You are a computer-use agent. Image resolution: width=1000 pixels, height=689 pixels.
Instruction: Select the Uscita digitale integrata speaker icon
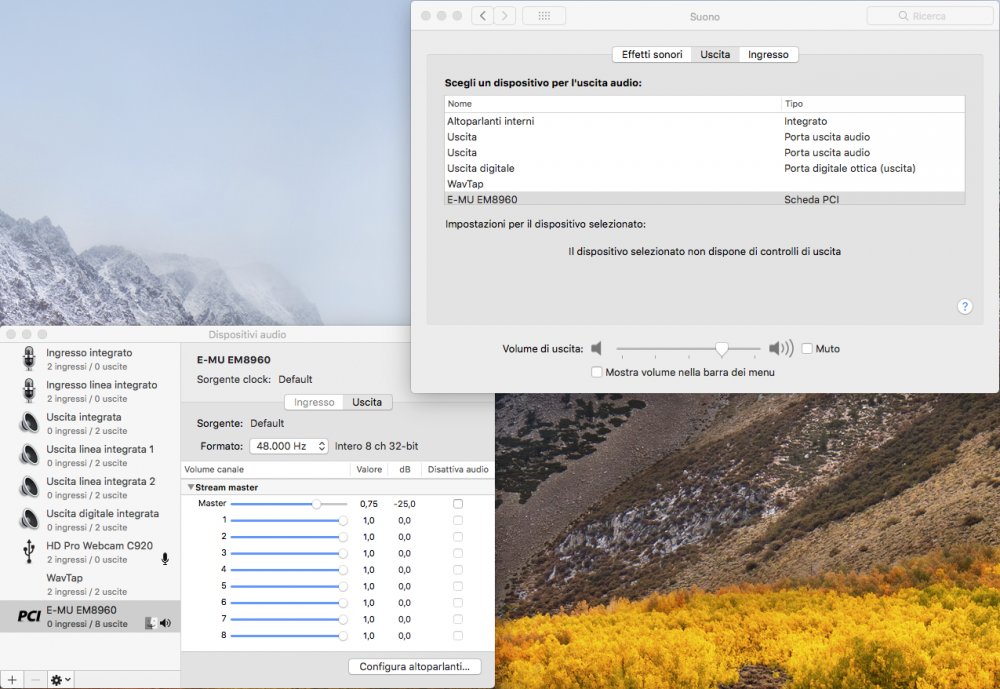(x=29, y=519)
